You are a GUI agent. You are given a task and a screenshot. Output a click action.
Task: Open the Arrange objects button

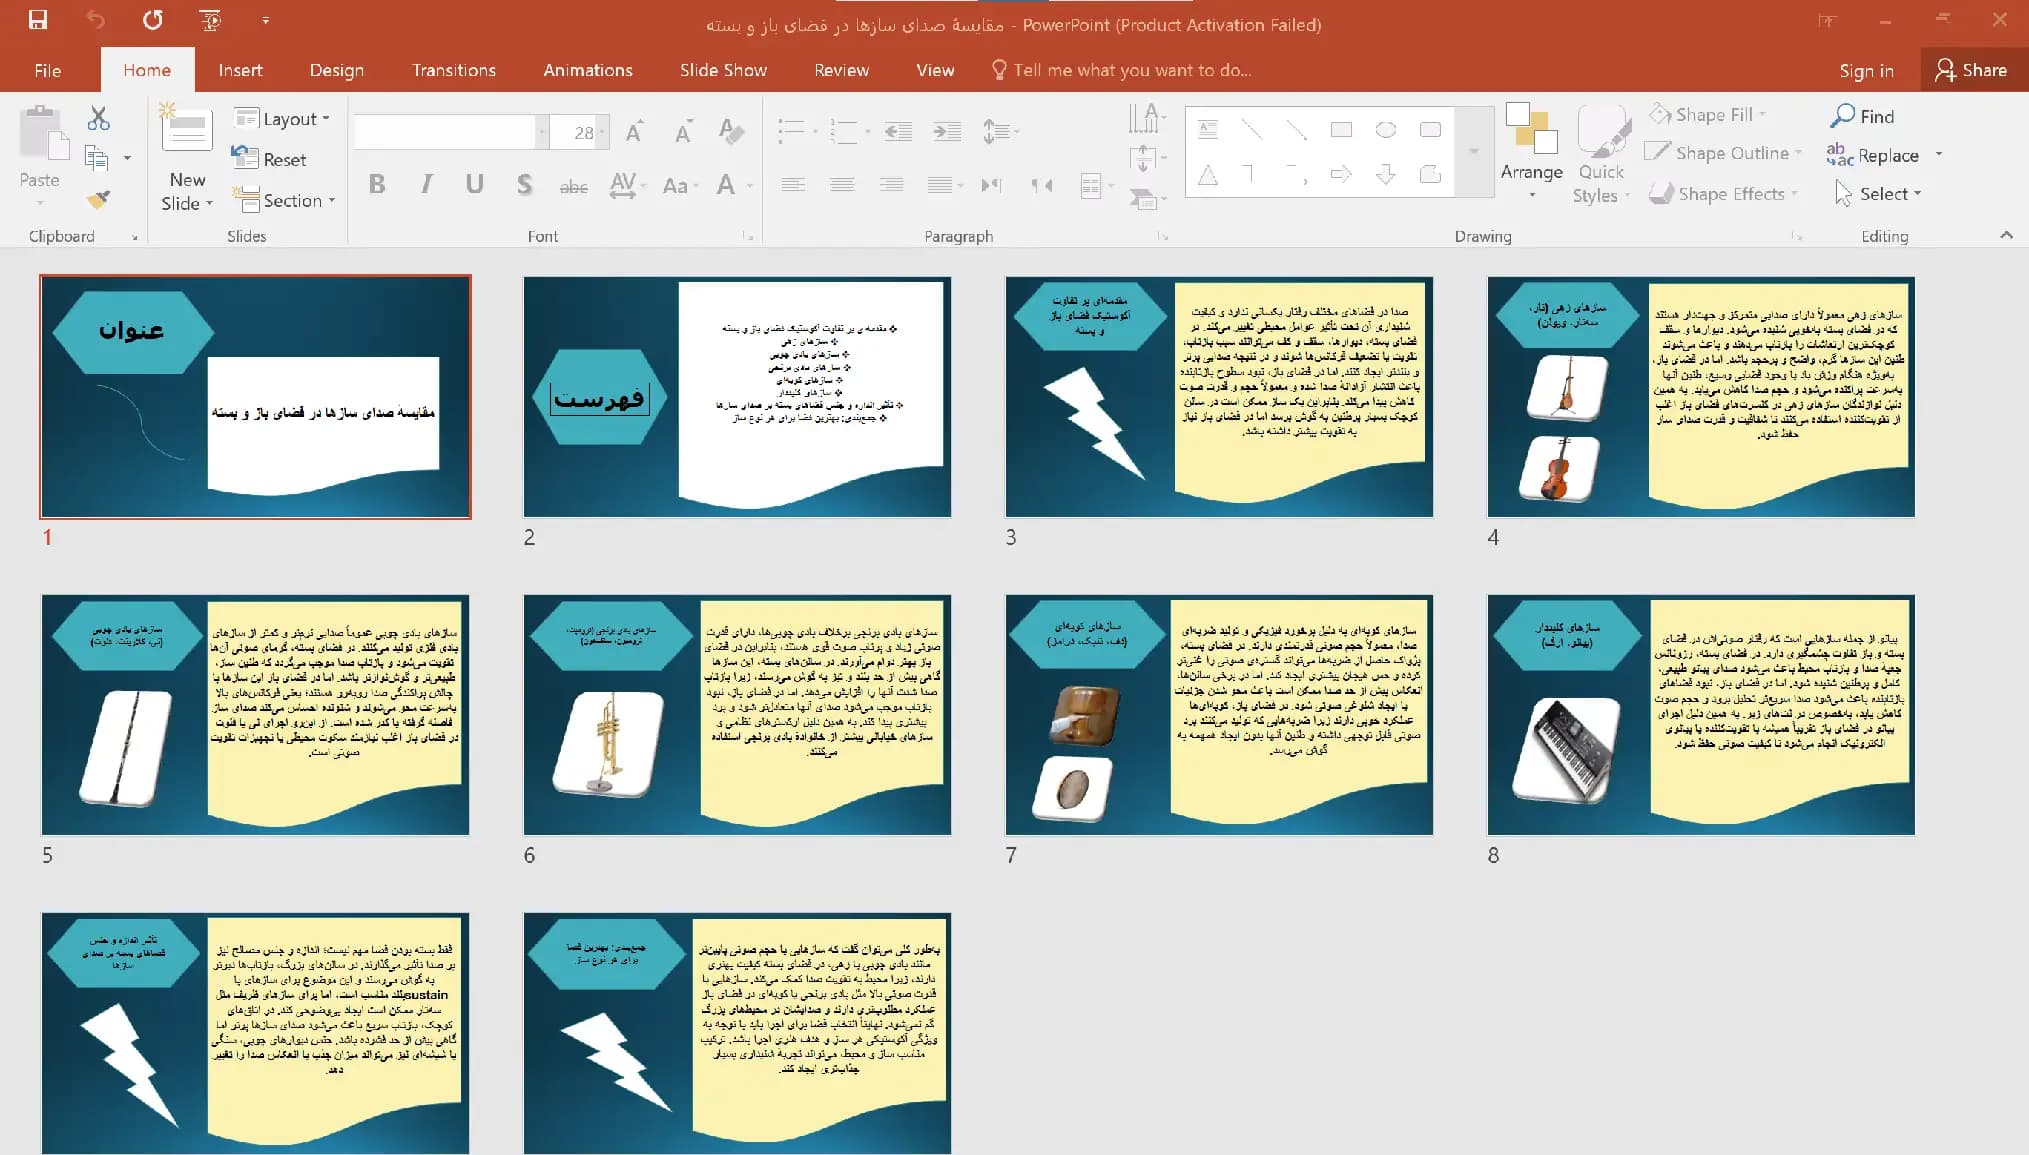1531,151
